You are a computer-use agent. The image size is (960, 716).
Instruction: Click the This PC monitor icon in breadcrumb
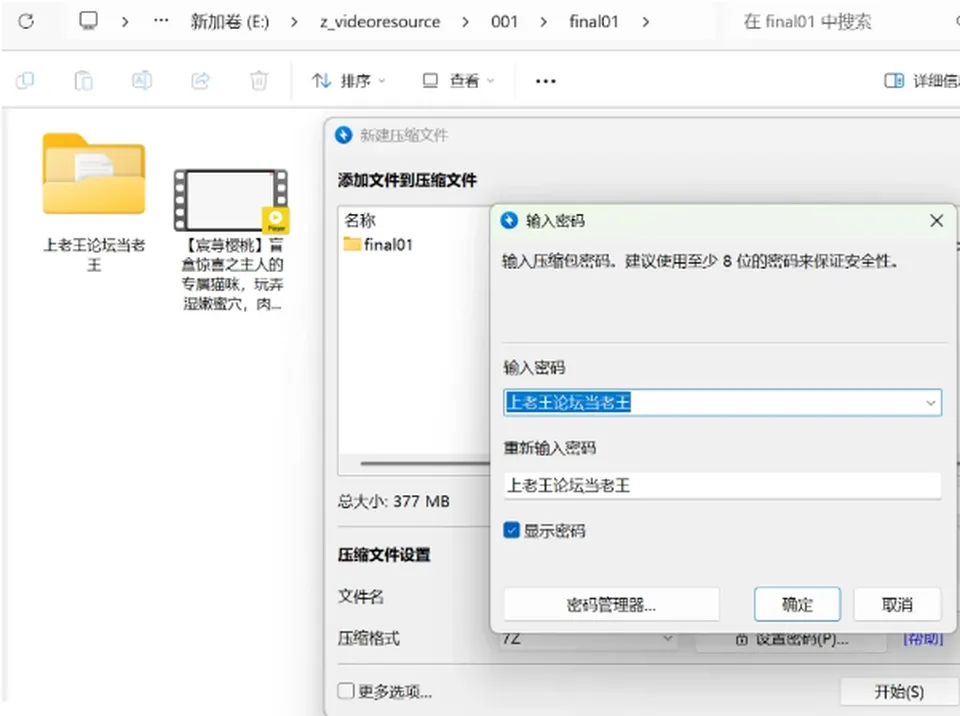(x=88, y=21)
